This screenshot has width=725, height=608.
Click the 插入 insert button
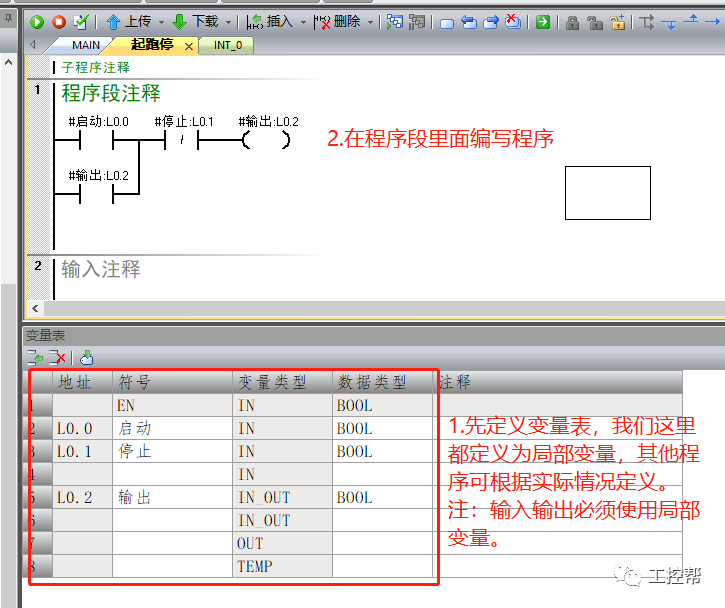click(270, 21)
